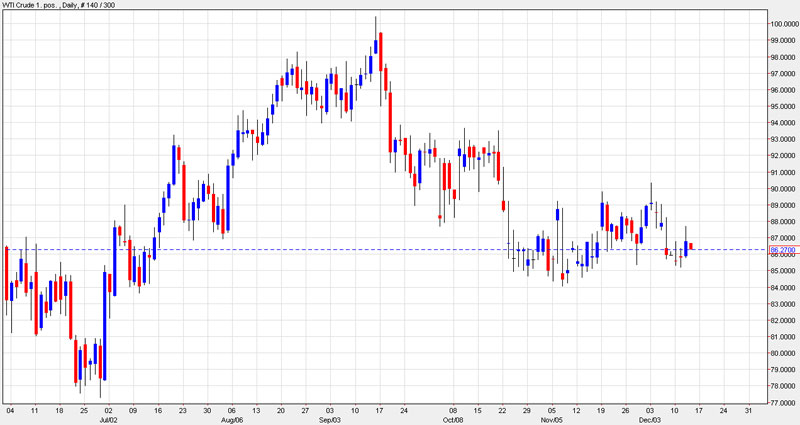800x425 pixels.
Task: Click the 78.0000 price level label
Action: click(x=784, y=386)
